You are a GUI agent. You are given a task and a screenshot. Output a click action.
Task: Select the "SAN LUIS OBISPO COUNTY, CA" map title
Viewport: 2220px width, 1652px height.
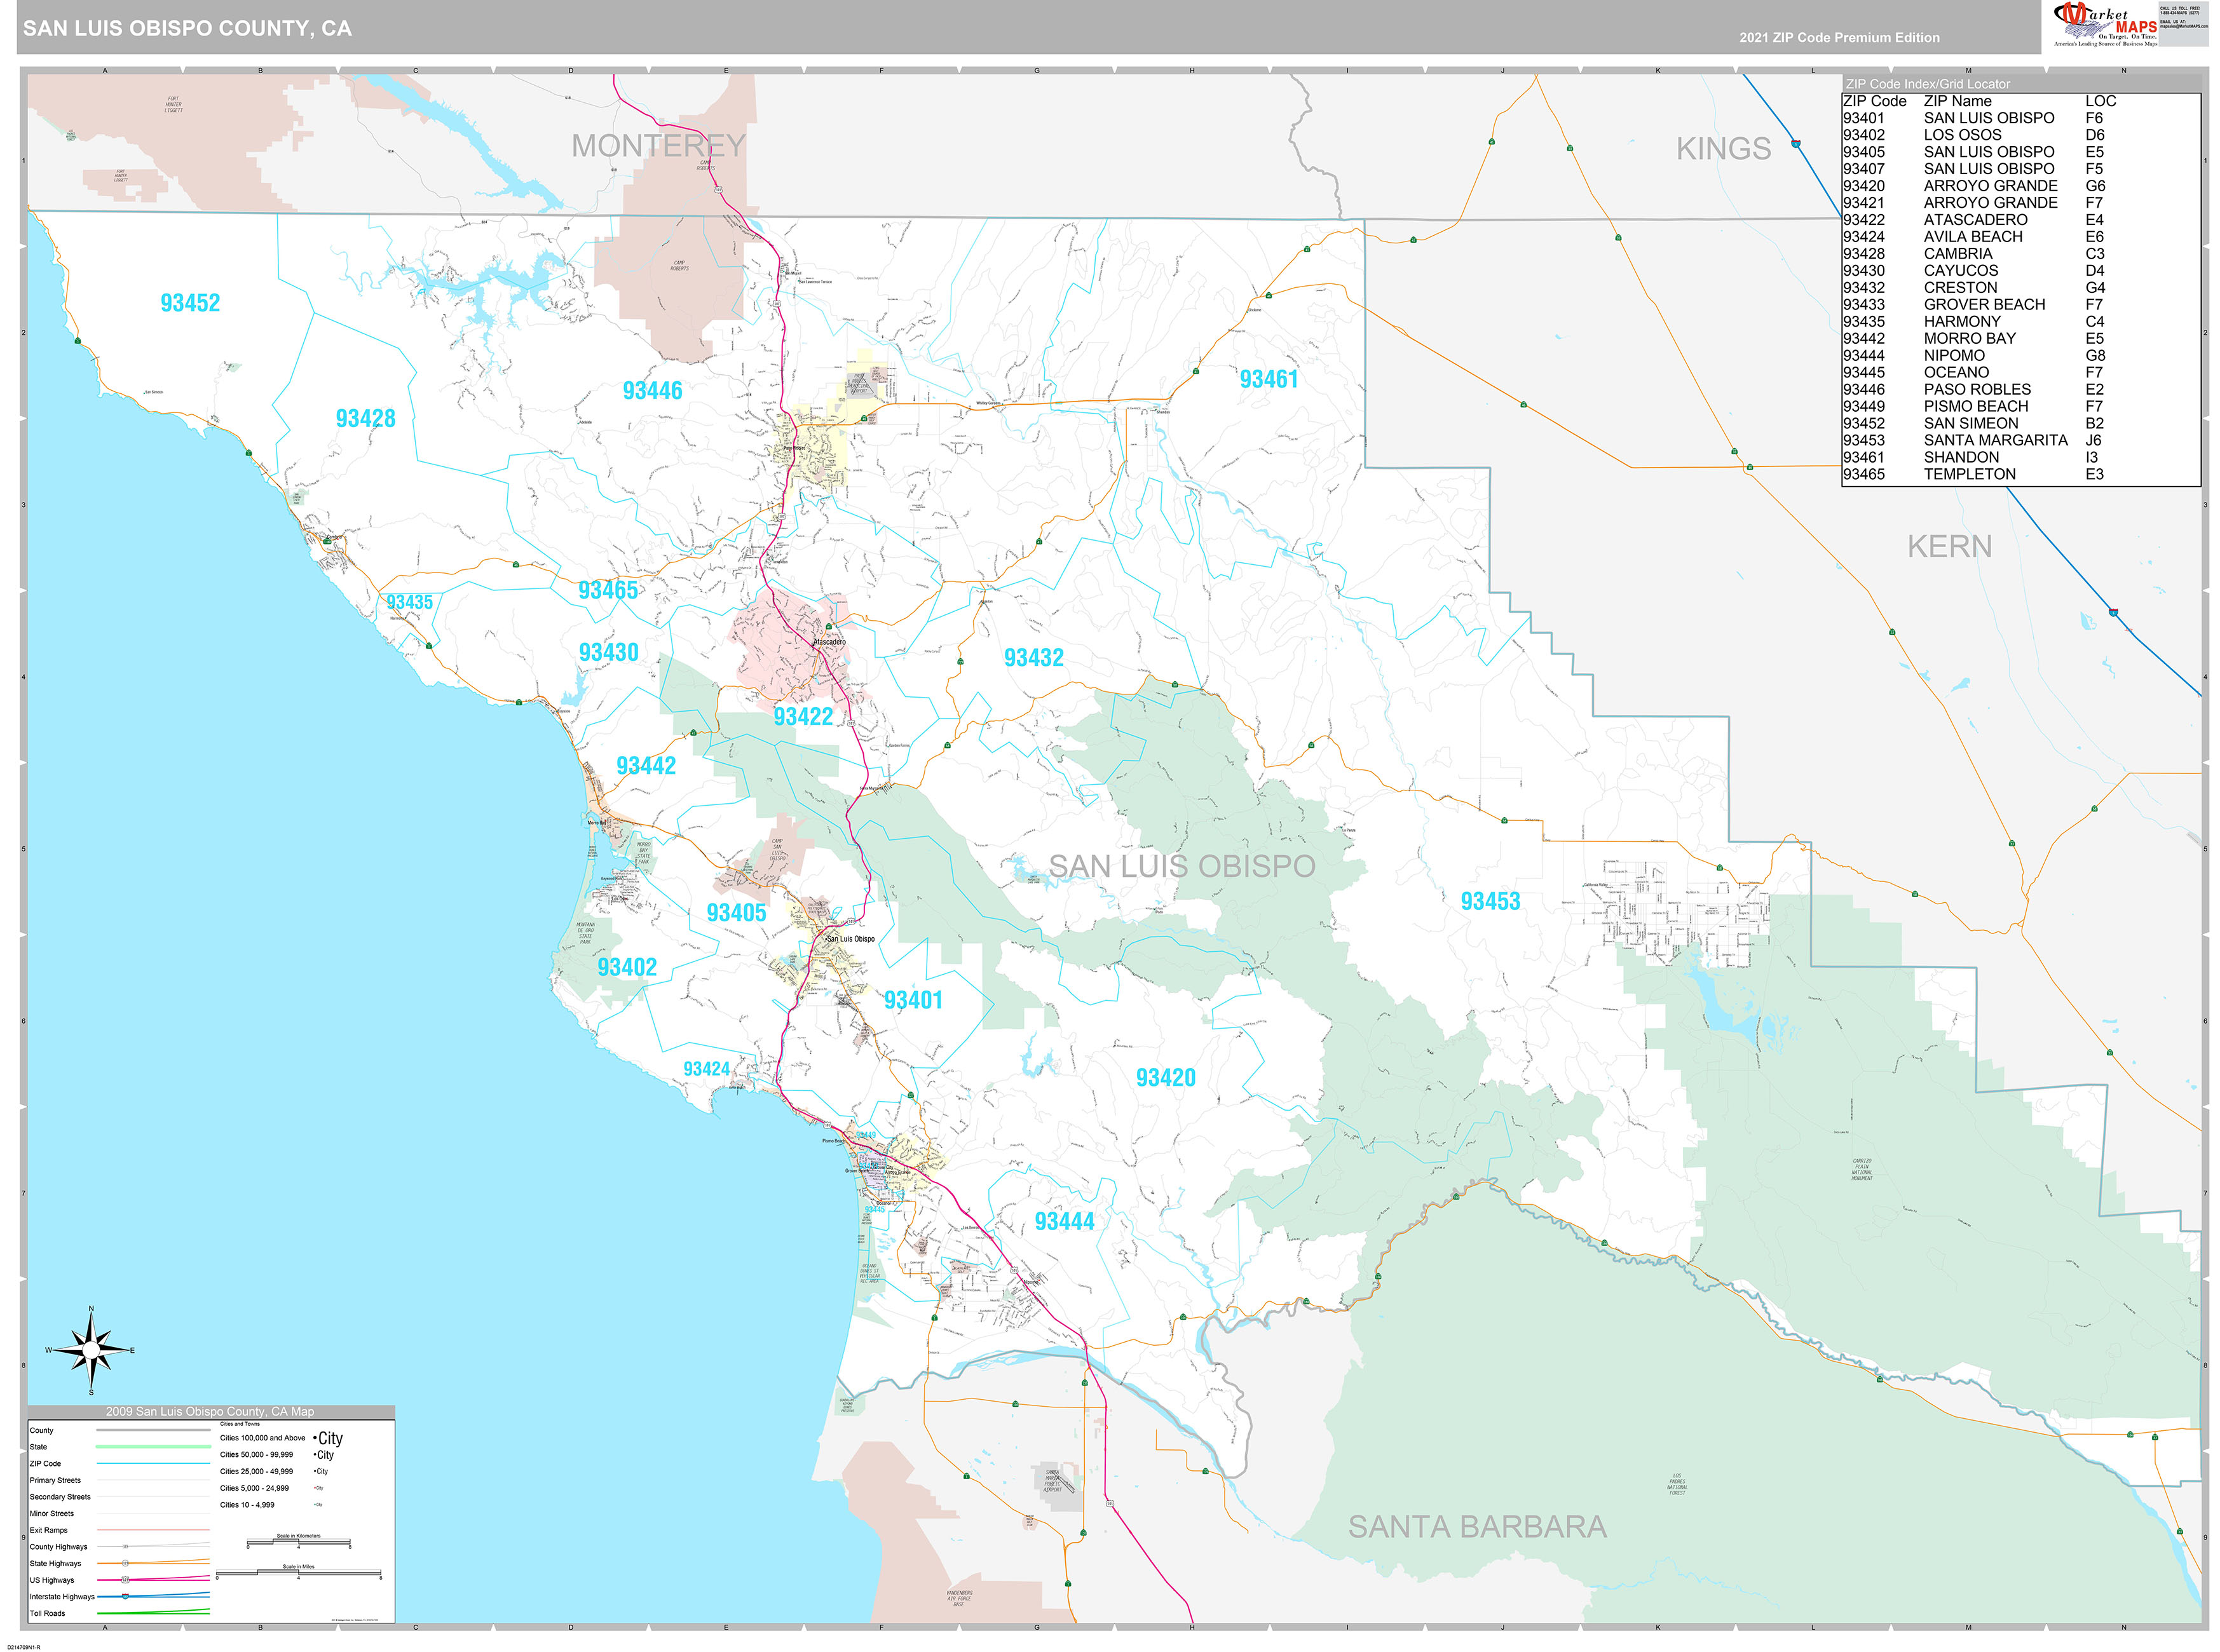187,29
